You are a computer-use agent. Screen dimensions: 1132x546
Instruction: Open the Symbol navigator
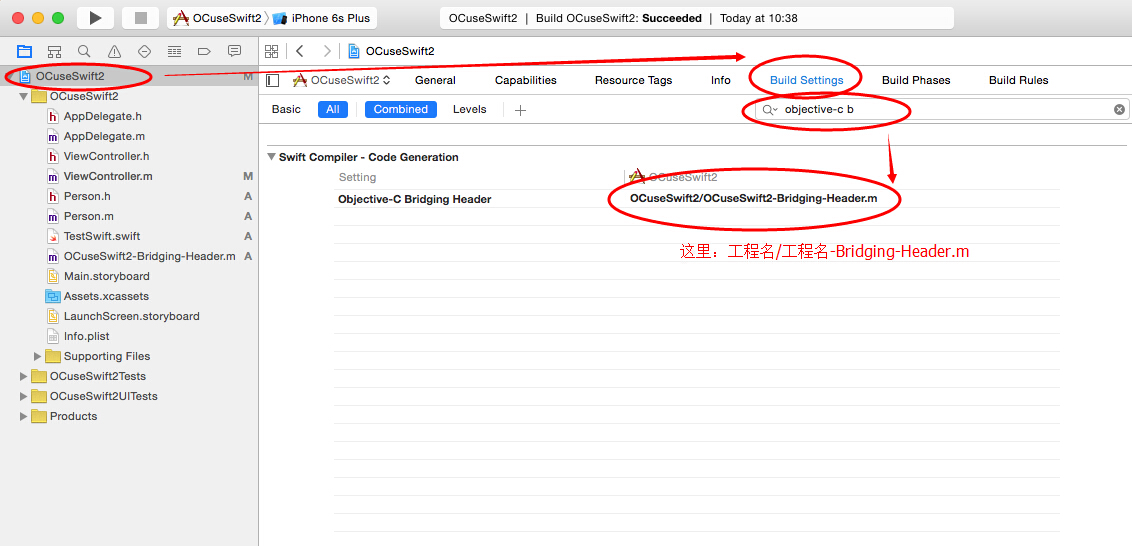click(54, 51)
